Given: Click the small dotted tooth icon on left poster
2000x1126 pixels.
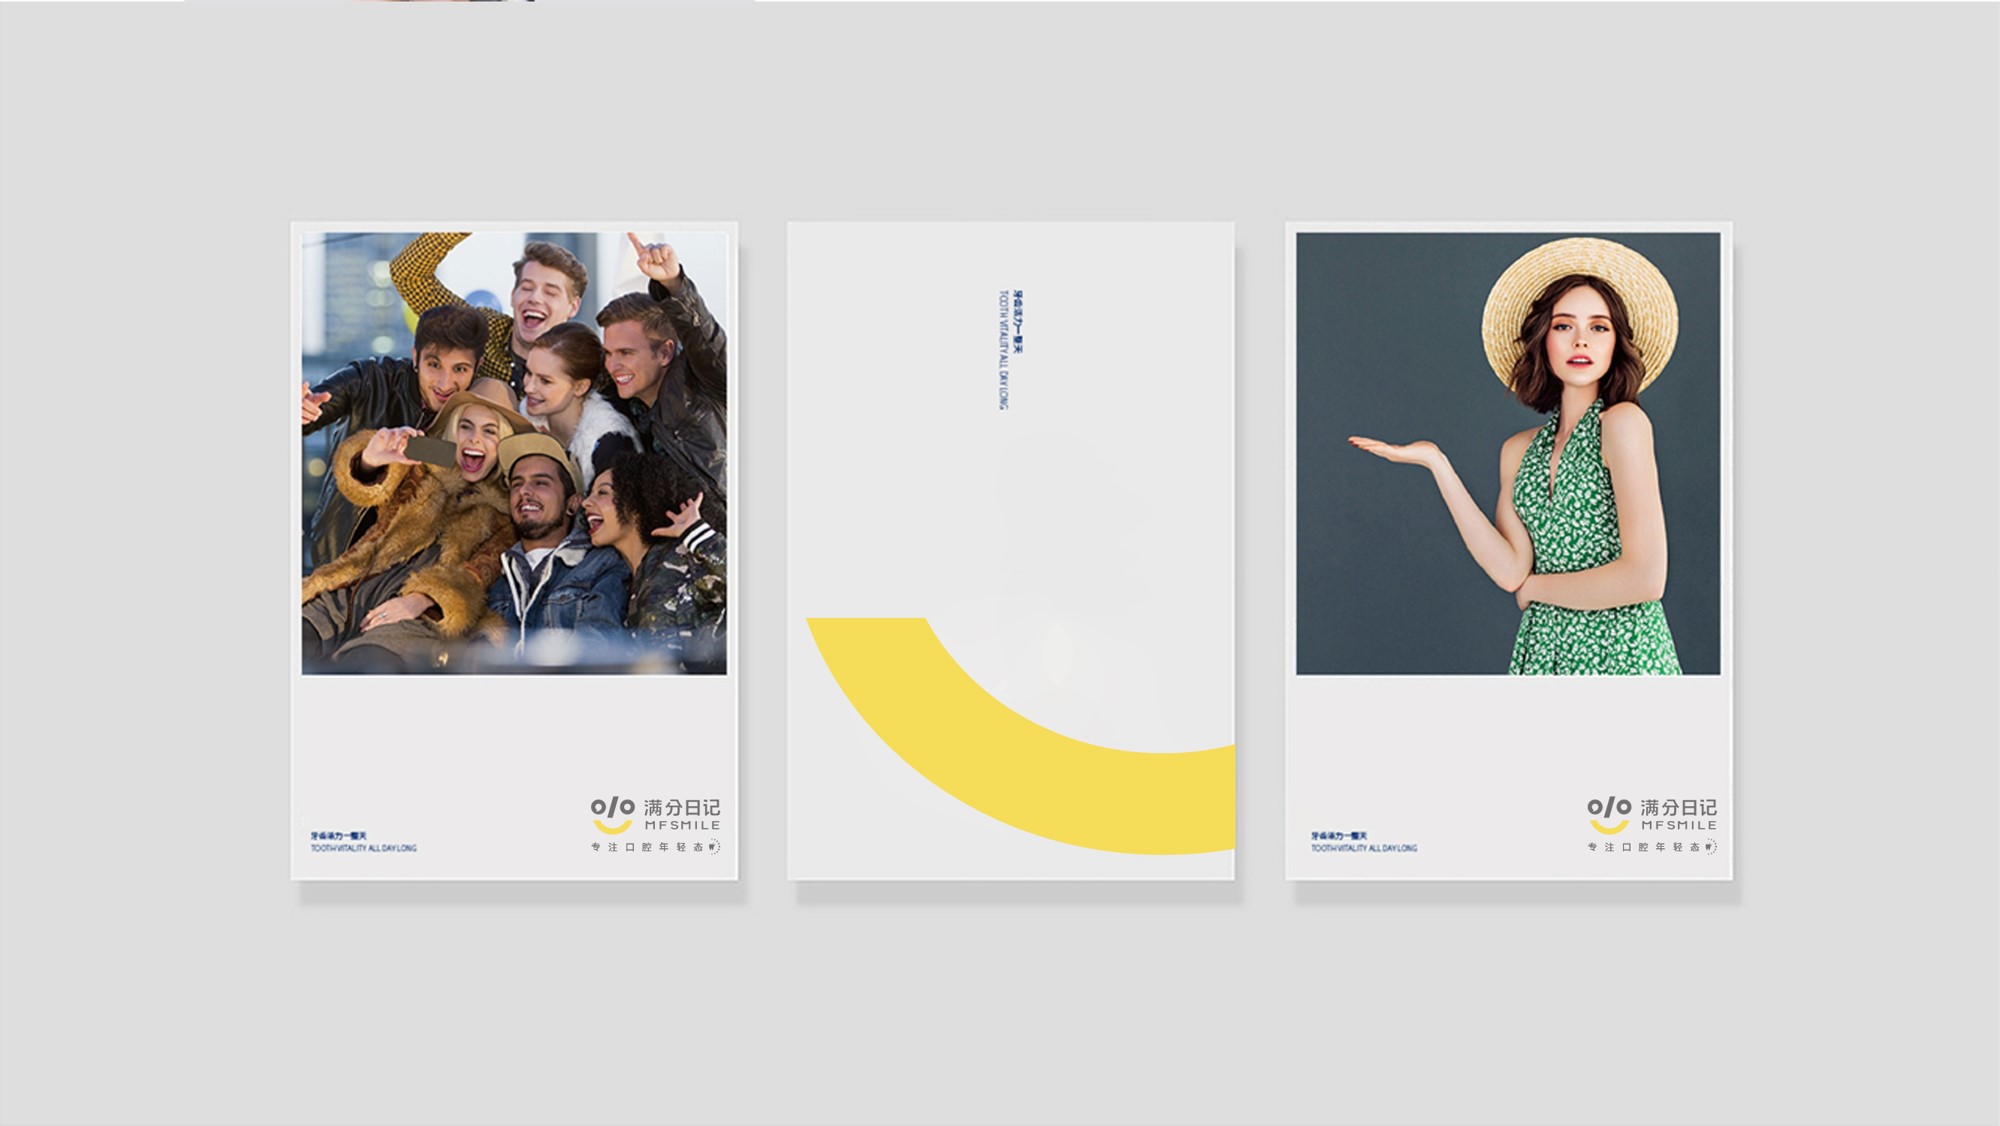Looking at the screenshot, I should pos(714,847).
